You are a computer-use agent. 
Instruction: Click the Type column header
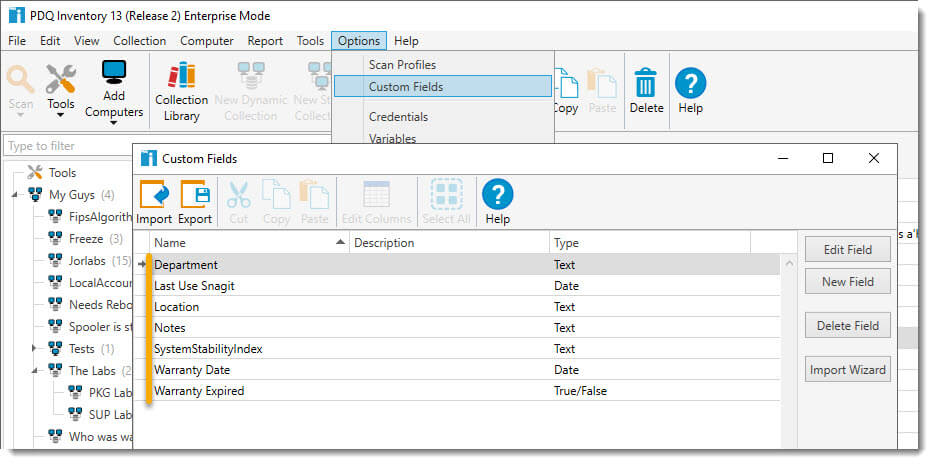(650, 243)
